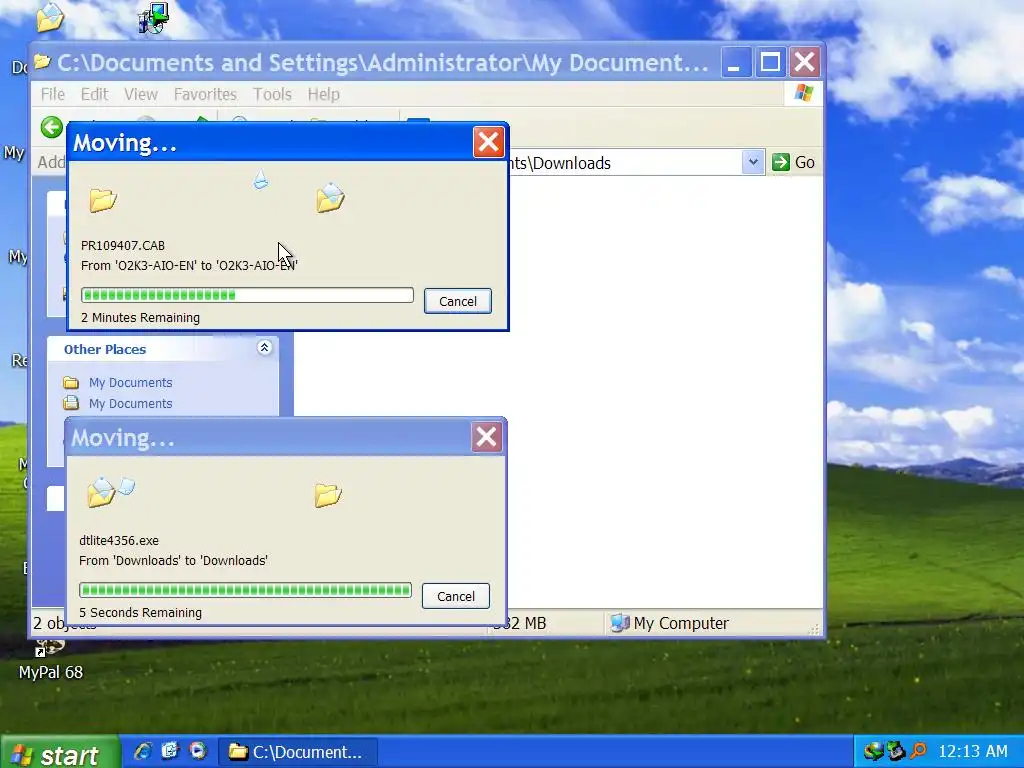This screenshot has width=1024, height=768.
Task: Open the Edit menu
Action: pos(94,94)
